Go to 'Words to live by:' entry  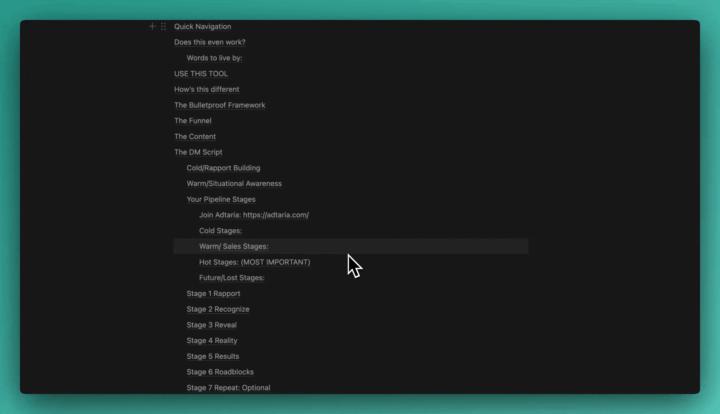214,58
